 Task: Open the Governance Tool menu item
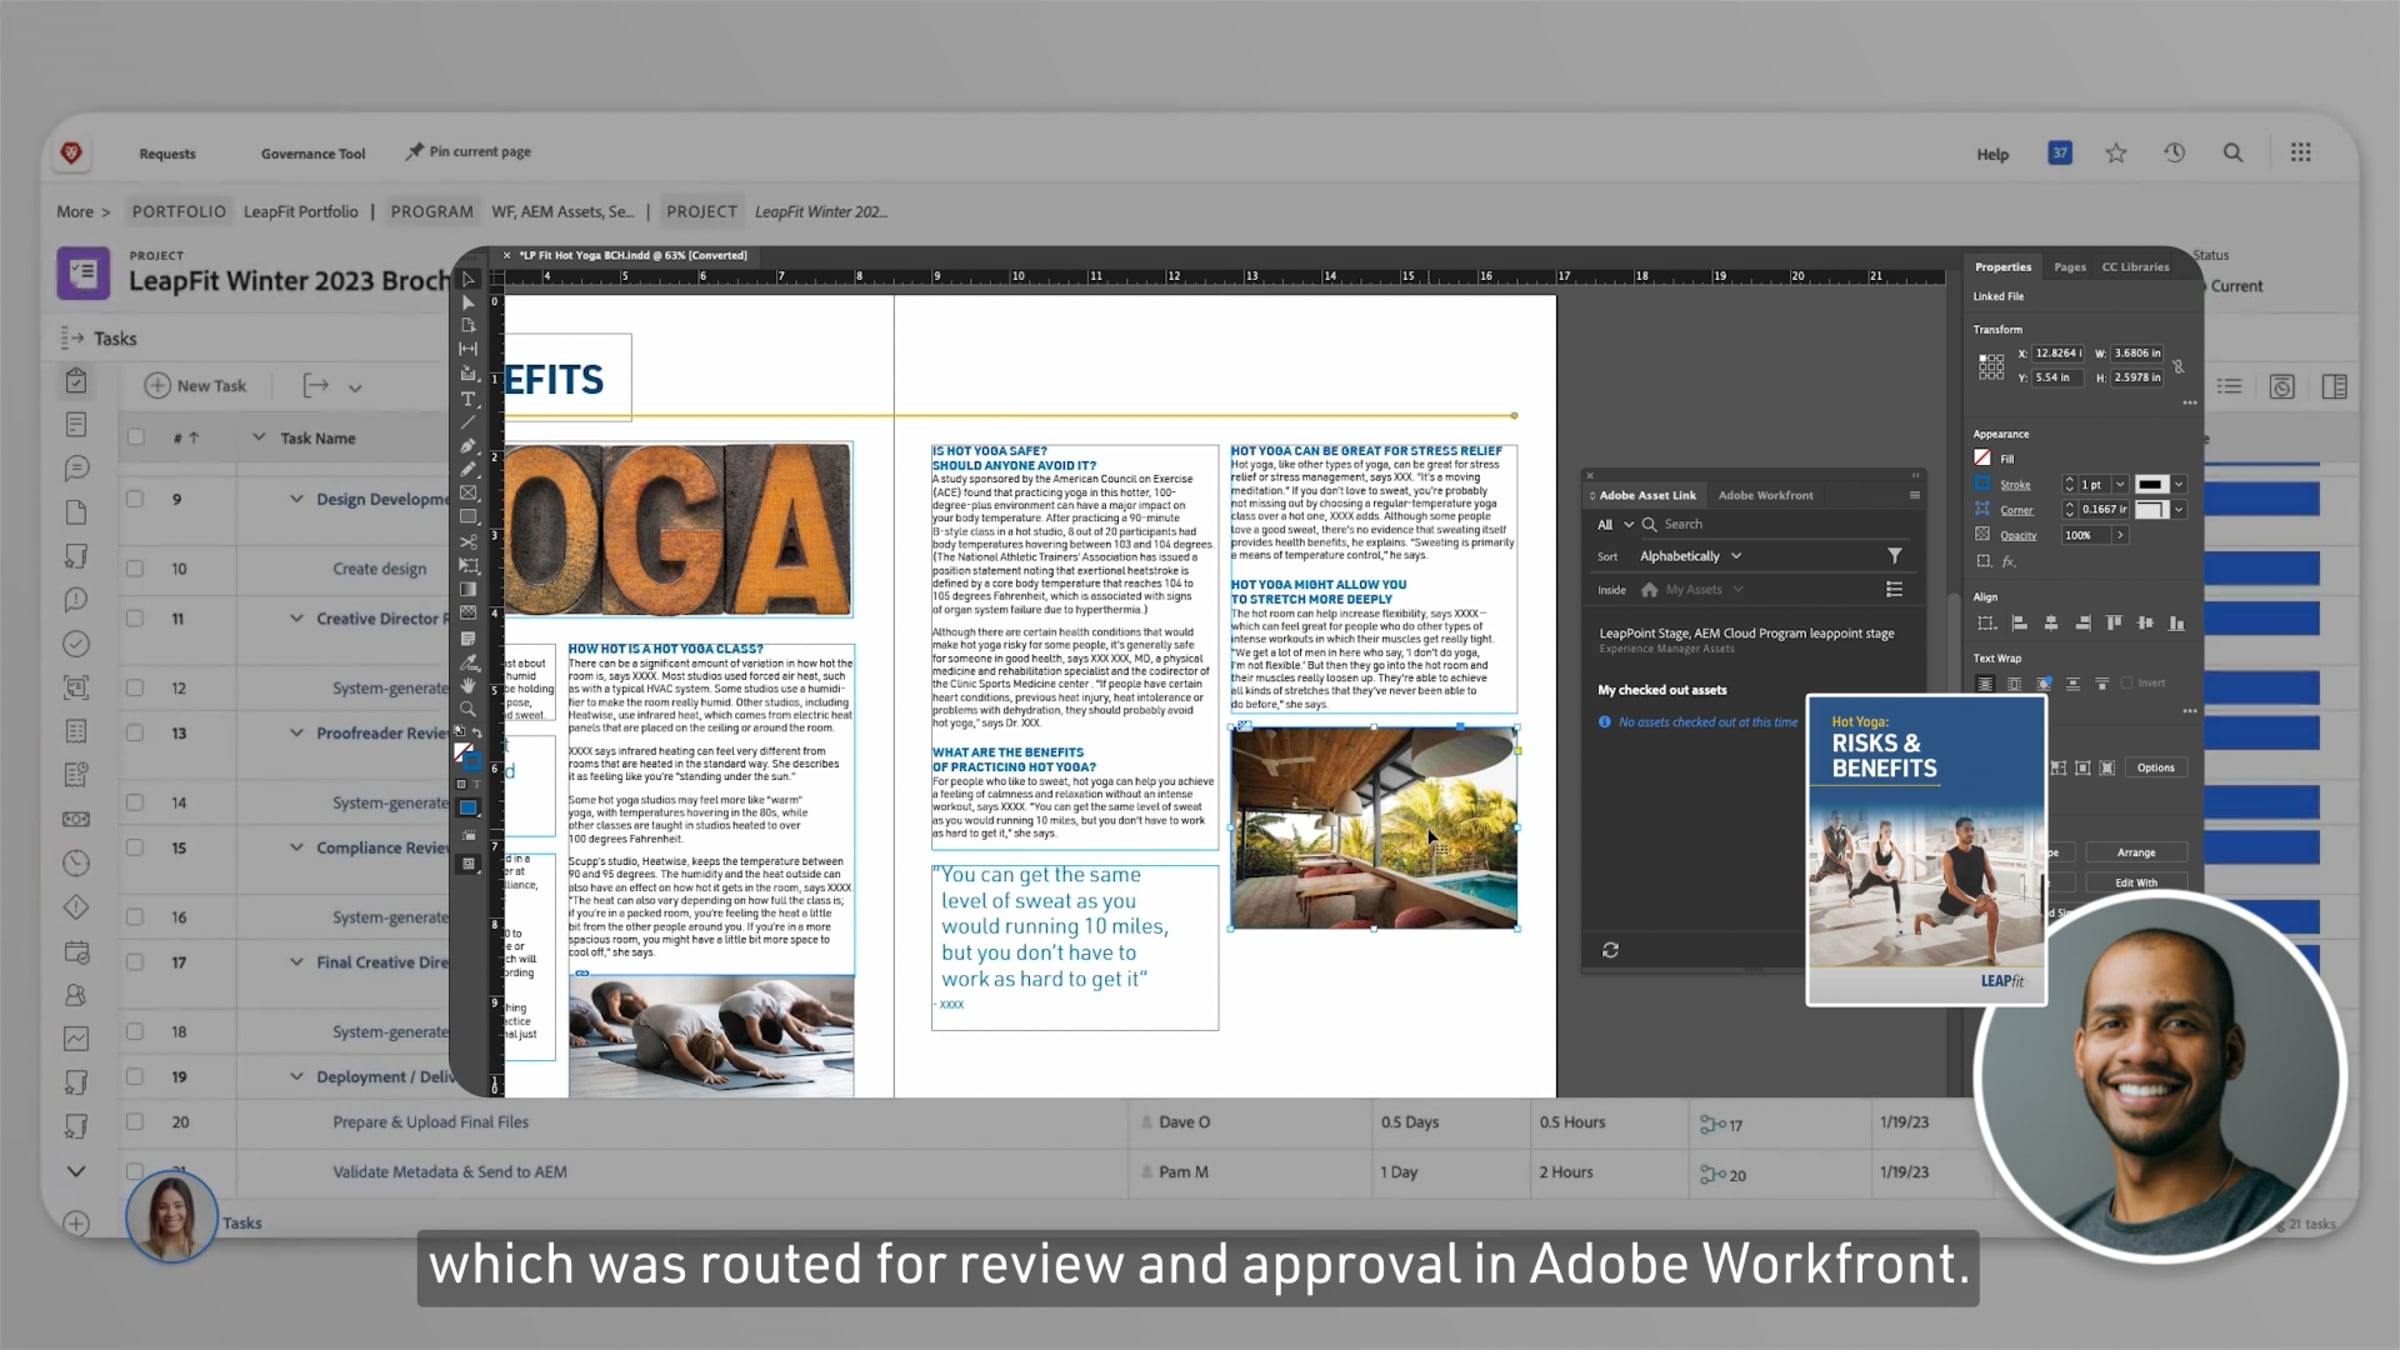pyautogui.click(x=313, y=154)
